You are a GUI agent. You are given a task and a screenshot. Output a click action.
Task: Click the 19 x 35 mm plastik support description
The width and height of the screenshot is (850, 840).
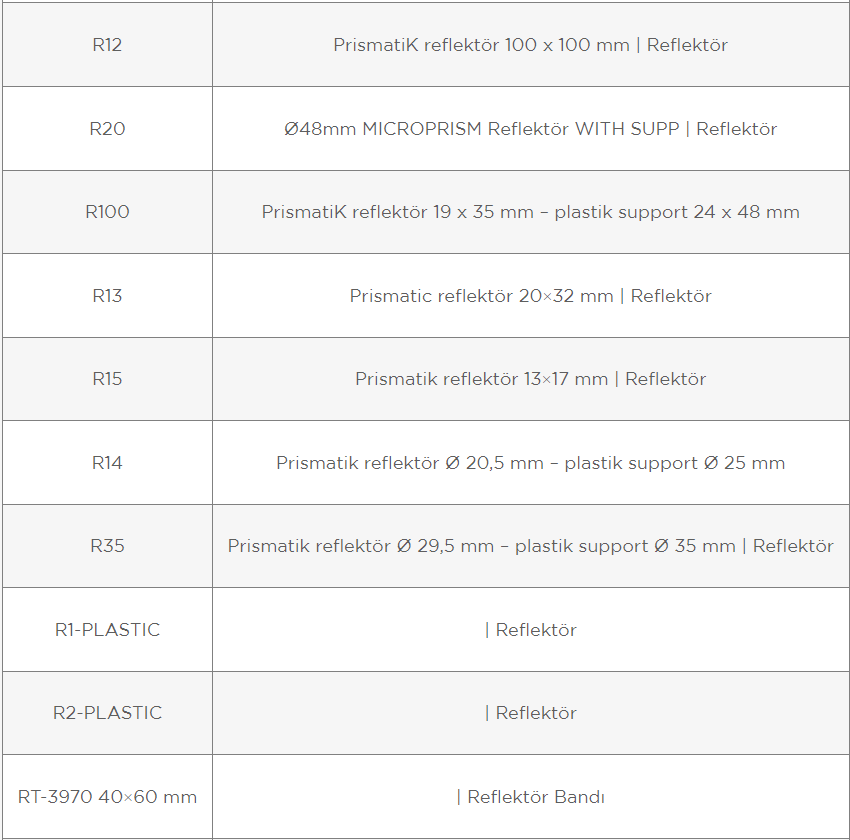click(x=530, y=212)
